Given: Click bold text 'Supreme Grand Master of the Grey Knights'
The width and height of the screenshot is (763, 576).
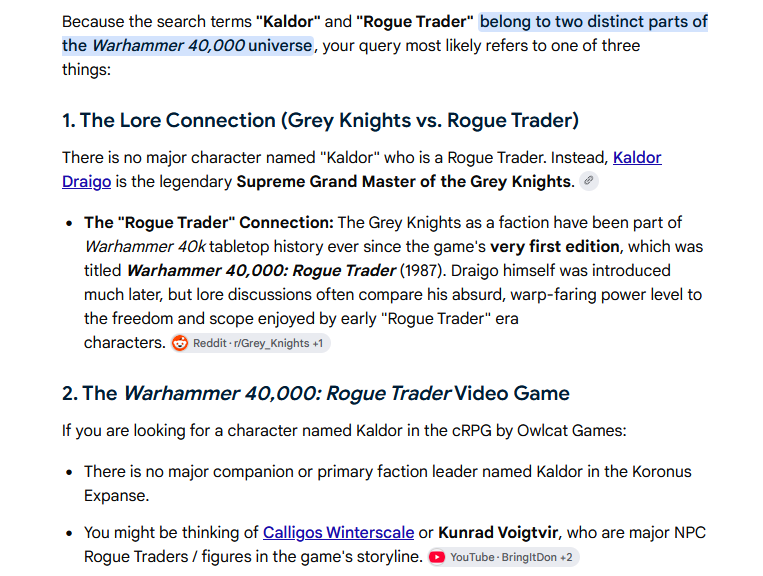Looking at the screenshot, I should [403, 181].
